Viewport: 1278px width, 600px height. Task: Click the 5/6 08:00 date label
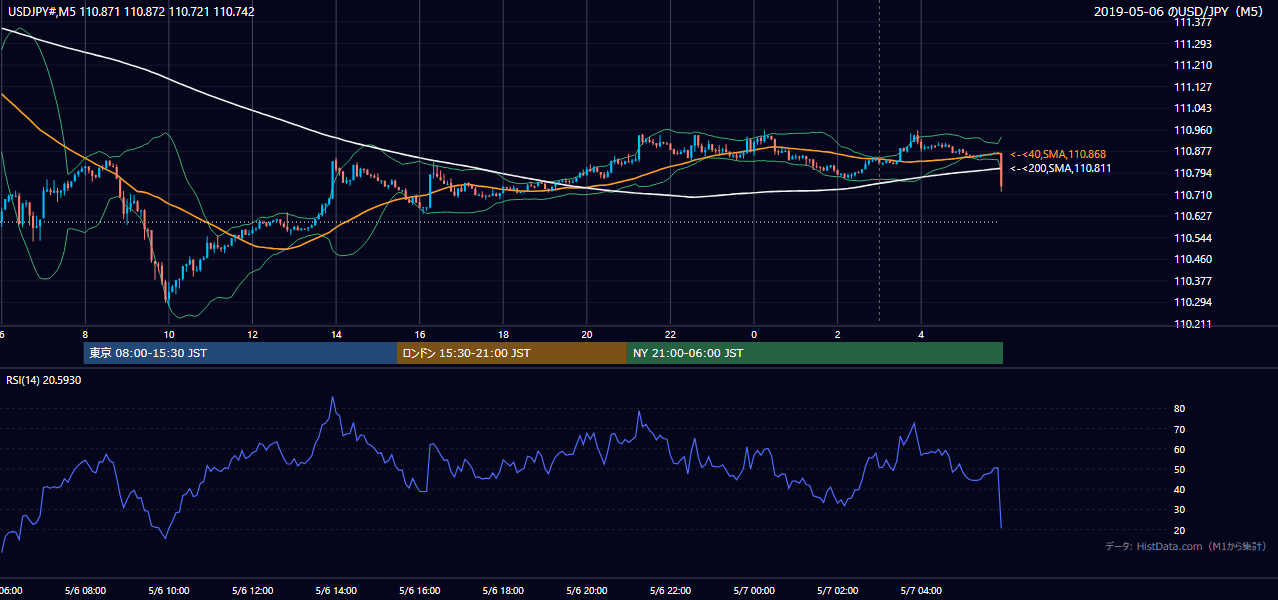(85, 591)
